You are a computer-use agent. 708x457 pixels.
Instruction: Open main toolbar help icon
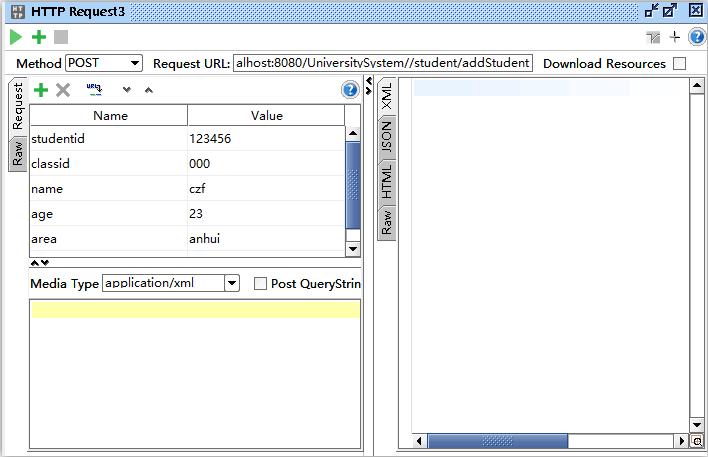coord(697,37)
